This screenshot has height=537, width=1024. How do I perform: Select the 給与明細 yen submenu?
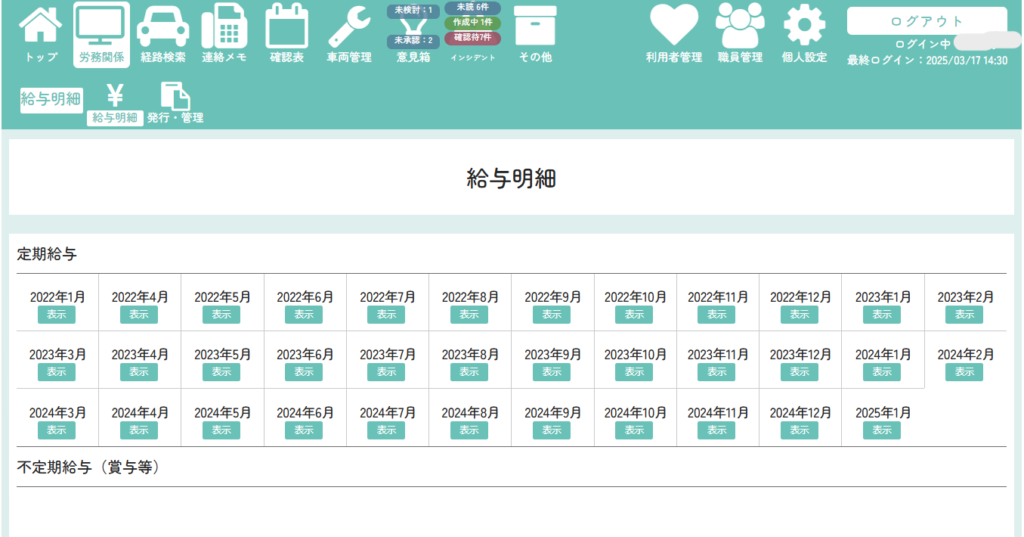click(115, 103)
